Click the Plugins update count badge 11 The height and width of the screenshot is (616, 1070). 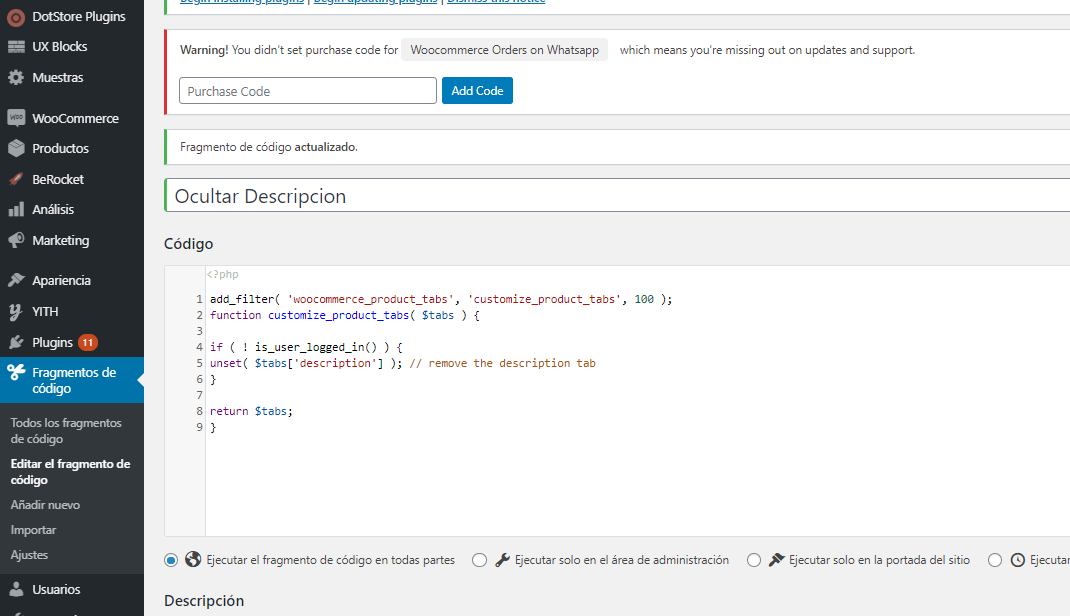click(87, 342)
